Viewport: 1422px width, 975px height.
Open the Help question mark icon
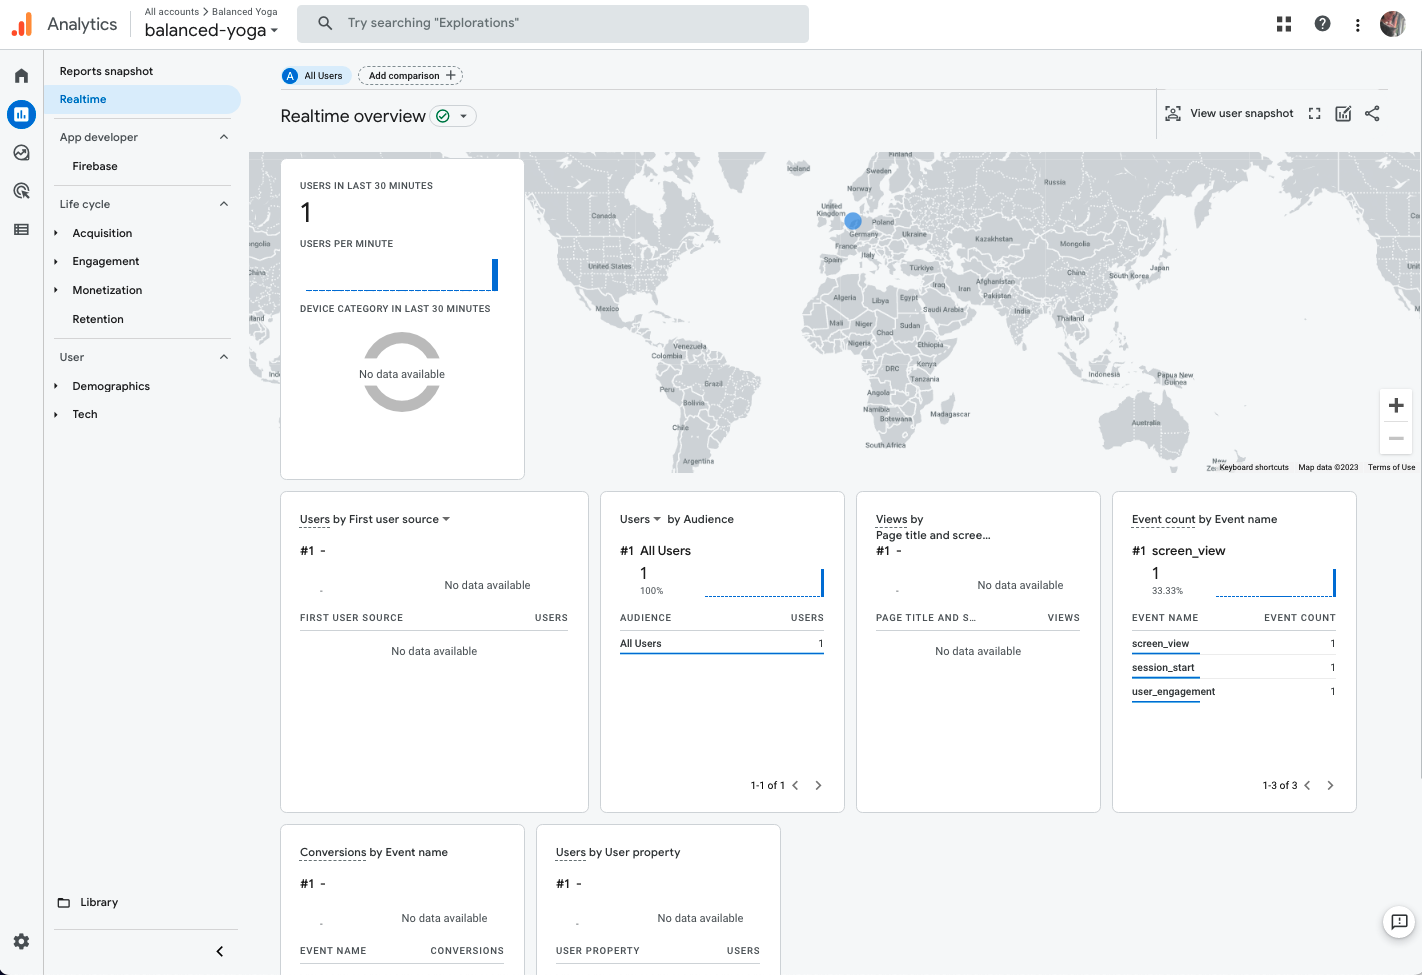(x=1322, y=24)
